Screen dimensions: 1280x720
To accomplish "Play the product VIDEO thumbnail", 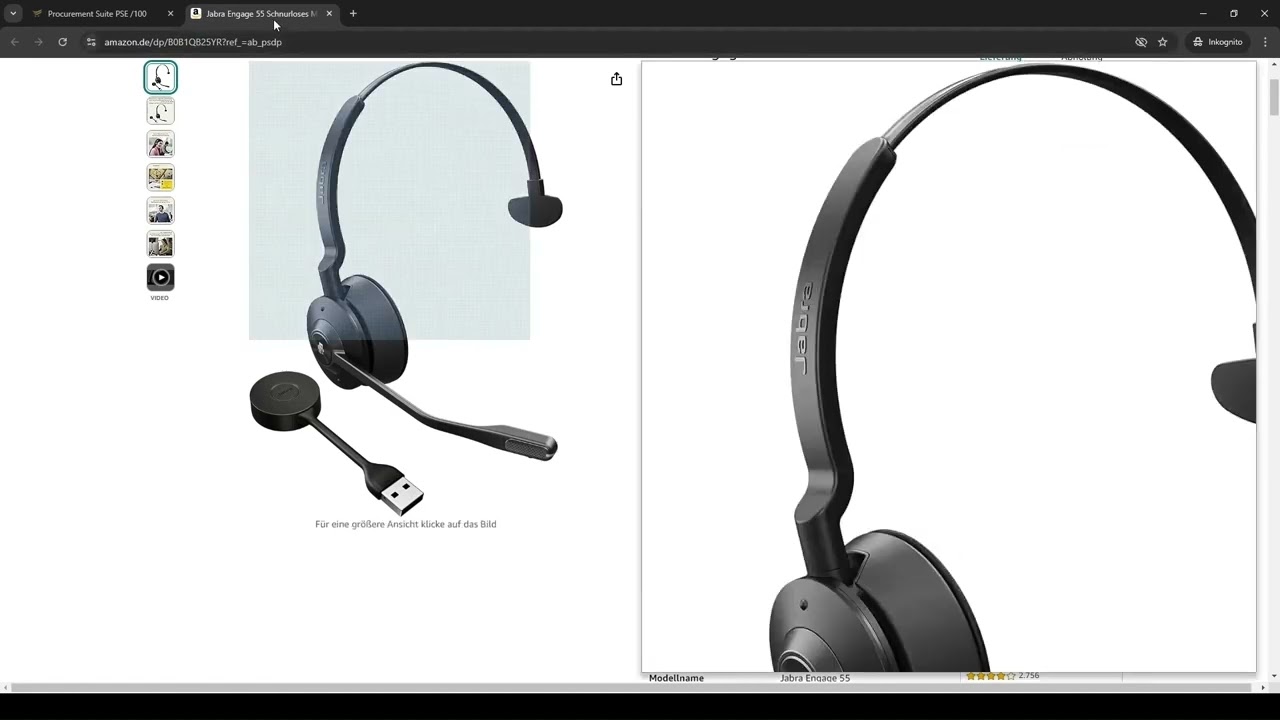I will pos(160,278).
